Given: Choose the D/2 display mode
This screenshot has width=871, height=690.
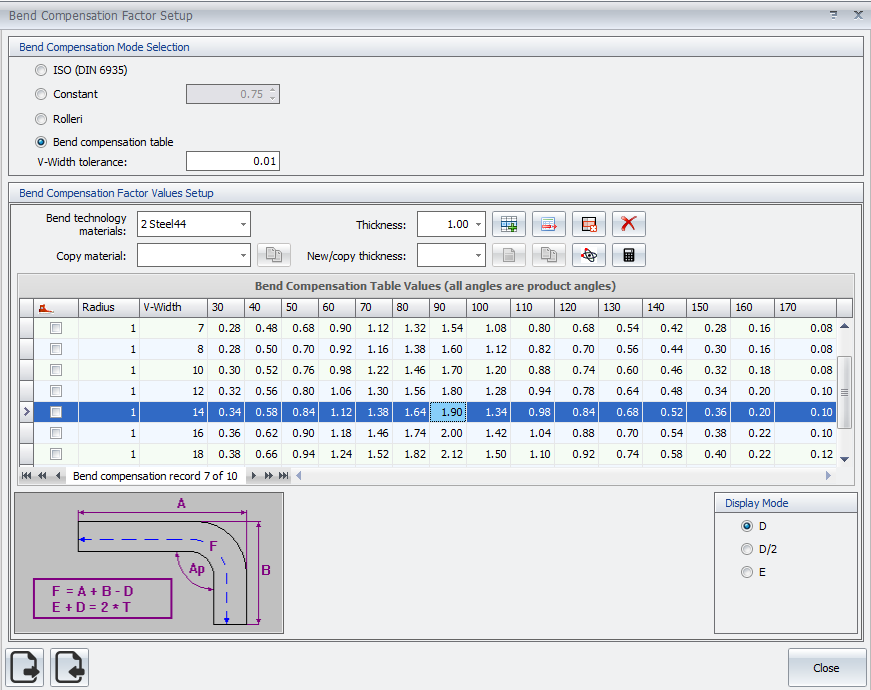Looking at the screenshot, I should 747,549.
